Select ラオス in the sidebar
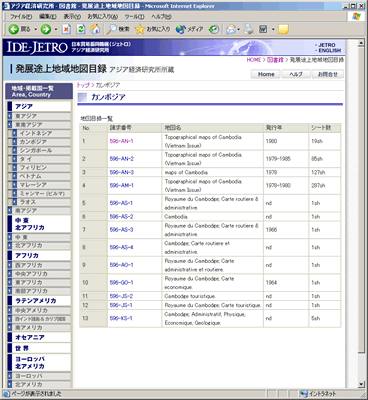 [x=41, y=202]
